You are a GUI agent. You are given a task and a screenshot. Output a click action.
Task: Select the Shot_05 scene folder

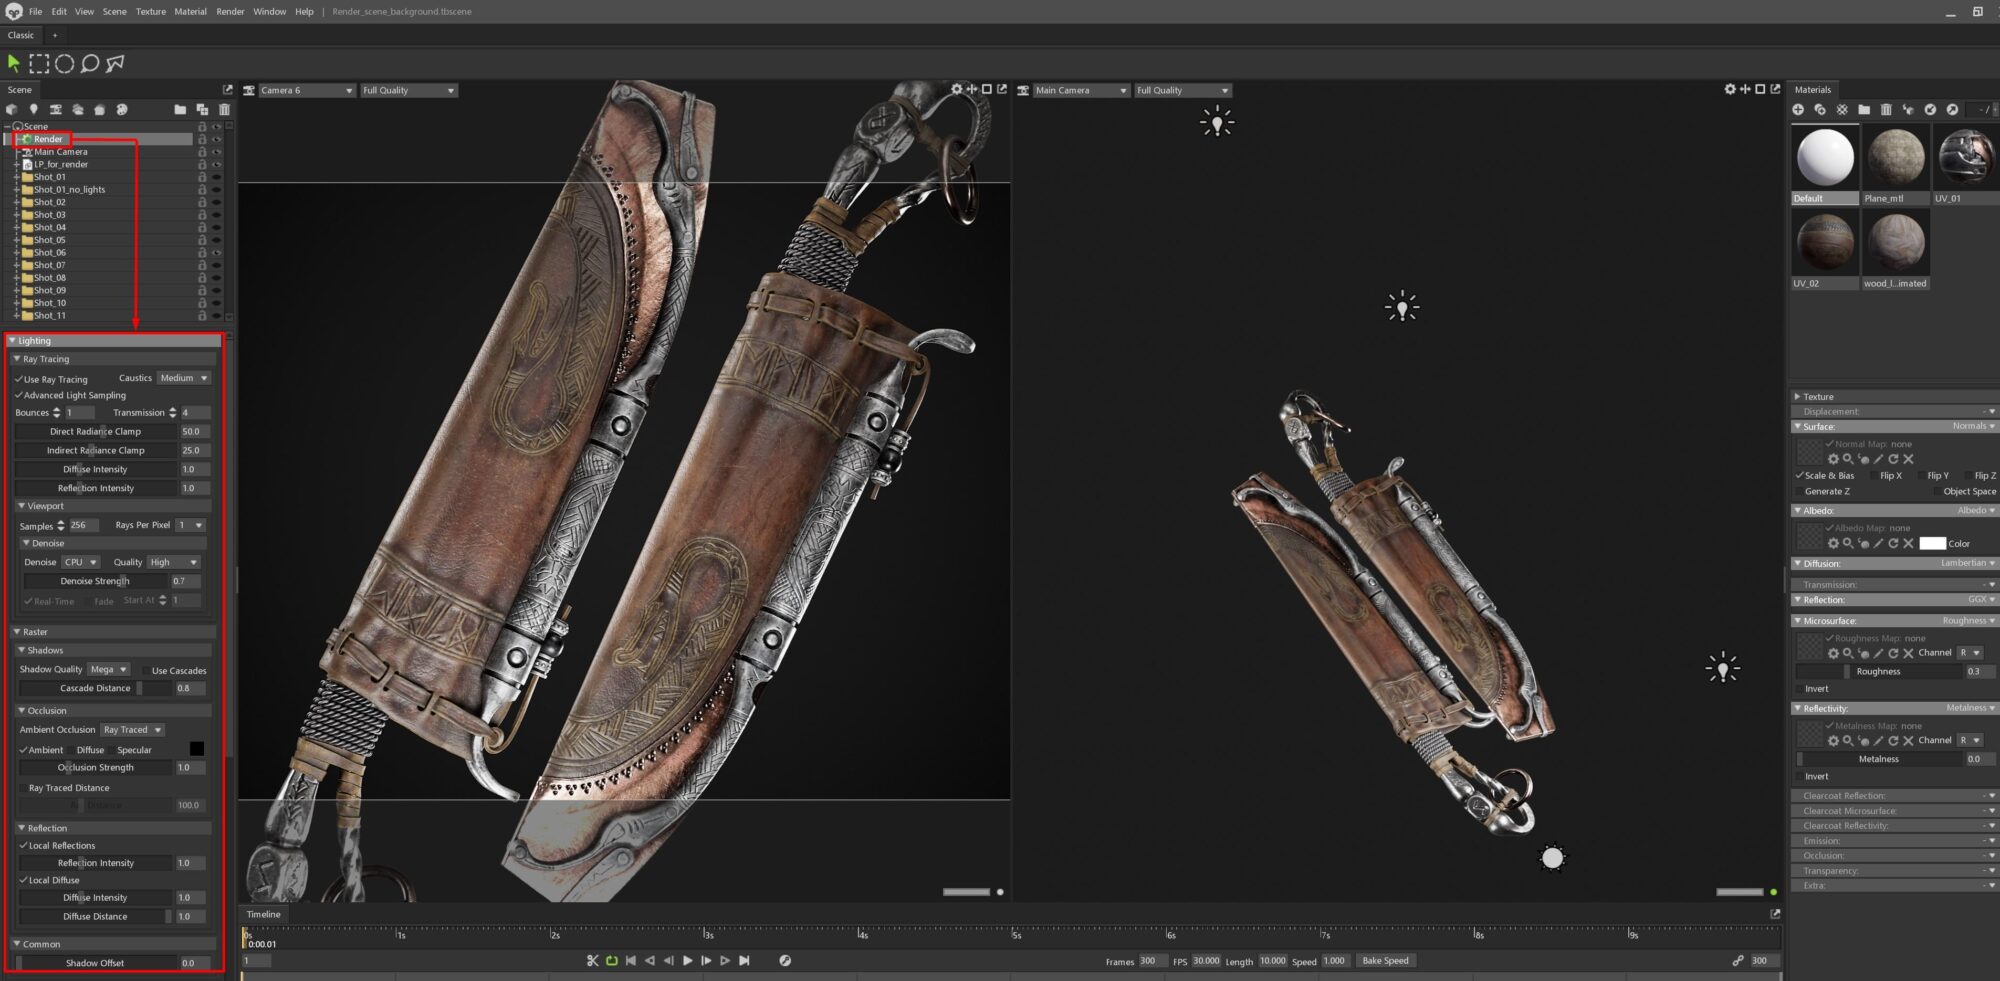pyautogui.click(x=49, y=239)
